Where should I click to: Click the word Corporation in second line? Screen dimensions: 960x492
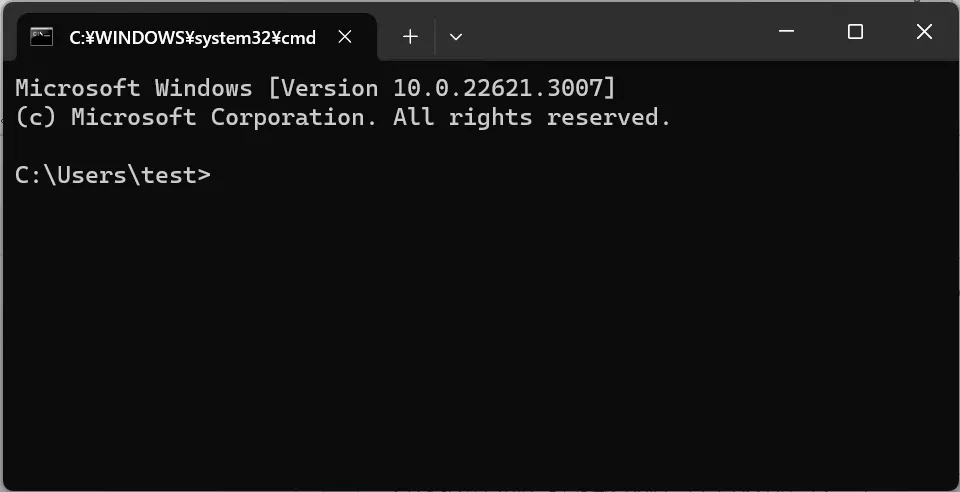click(294, 117)
